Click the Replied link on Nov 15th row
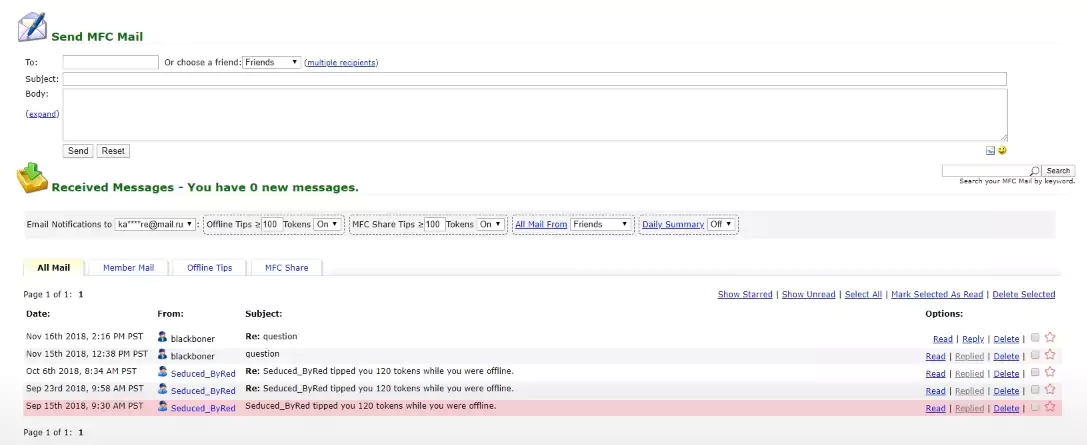 969,356
